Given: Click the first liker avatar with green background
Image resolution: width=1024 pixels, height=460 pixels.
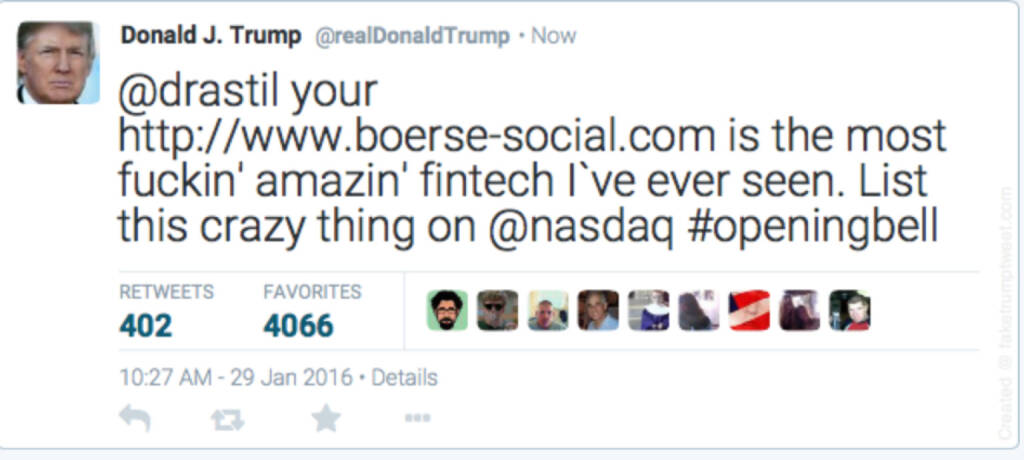Looking at the screenshot, I should pos(447,311).
